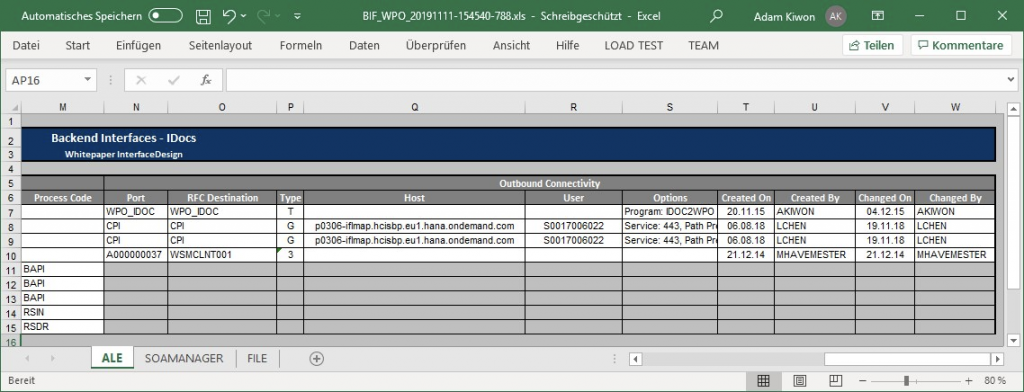
Task: Open the Daten ribbon tab
Action: click(x=364, y=46)
